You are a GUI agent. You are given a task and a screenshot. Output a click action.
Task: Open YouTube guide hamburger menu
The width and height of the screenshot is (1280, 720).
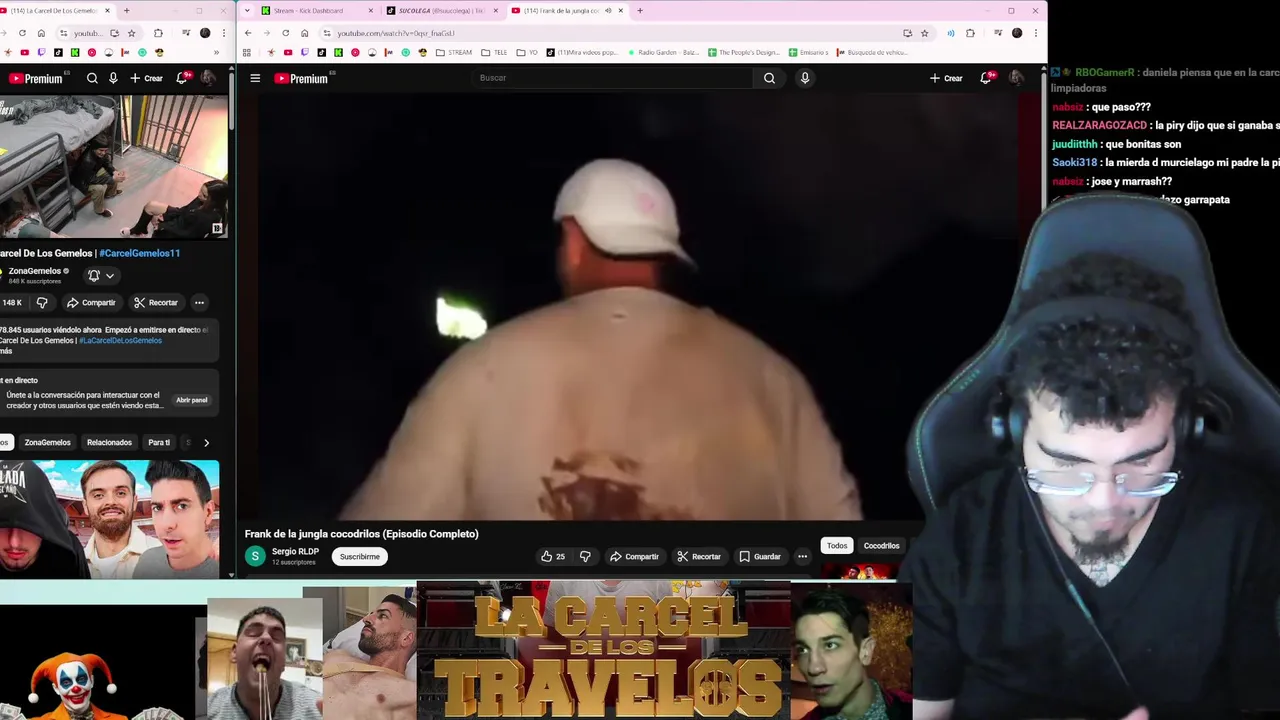[x=255, y=78]
